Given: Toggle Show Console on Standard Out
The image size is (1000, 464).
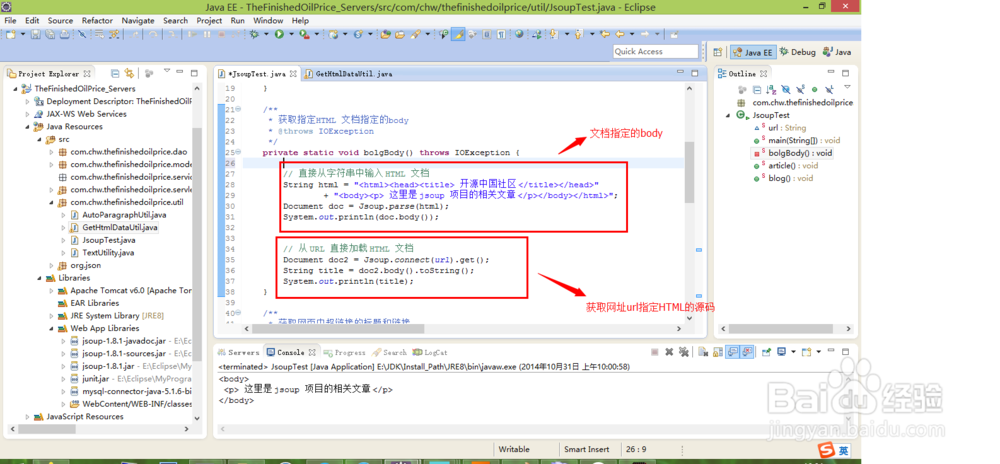Looking at the screenshot, I should tap(732, 351).
